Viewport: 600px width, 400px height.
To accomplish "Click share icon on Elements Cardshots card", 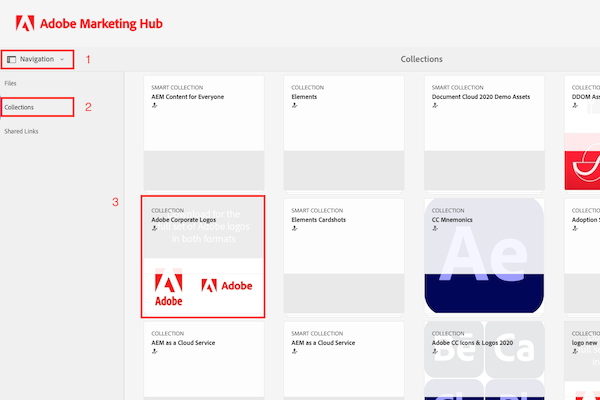I will click(x=295, y=228).
